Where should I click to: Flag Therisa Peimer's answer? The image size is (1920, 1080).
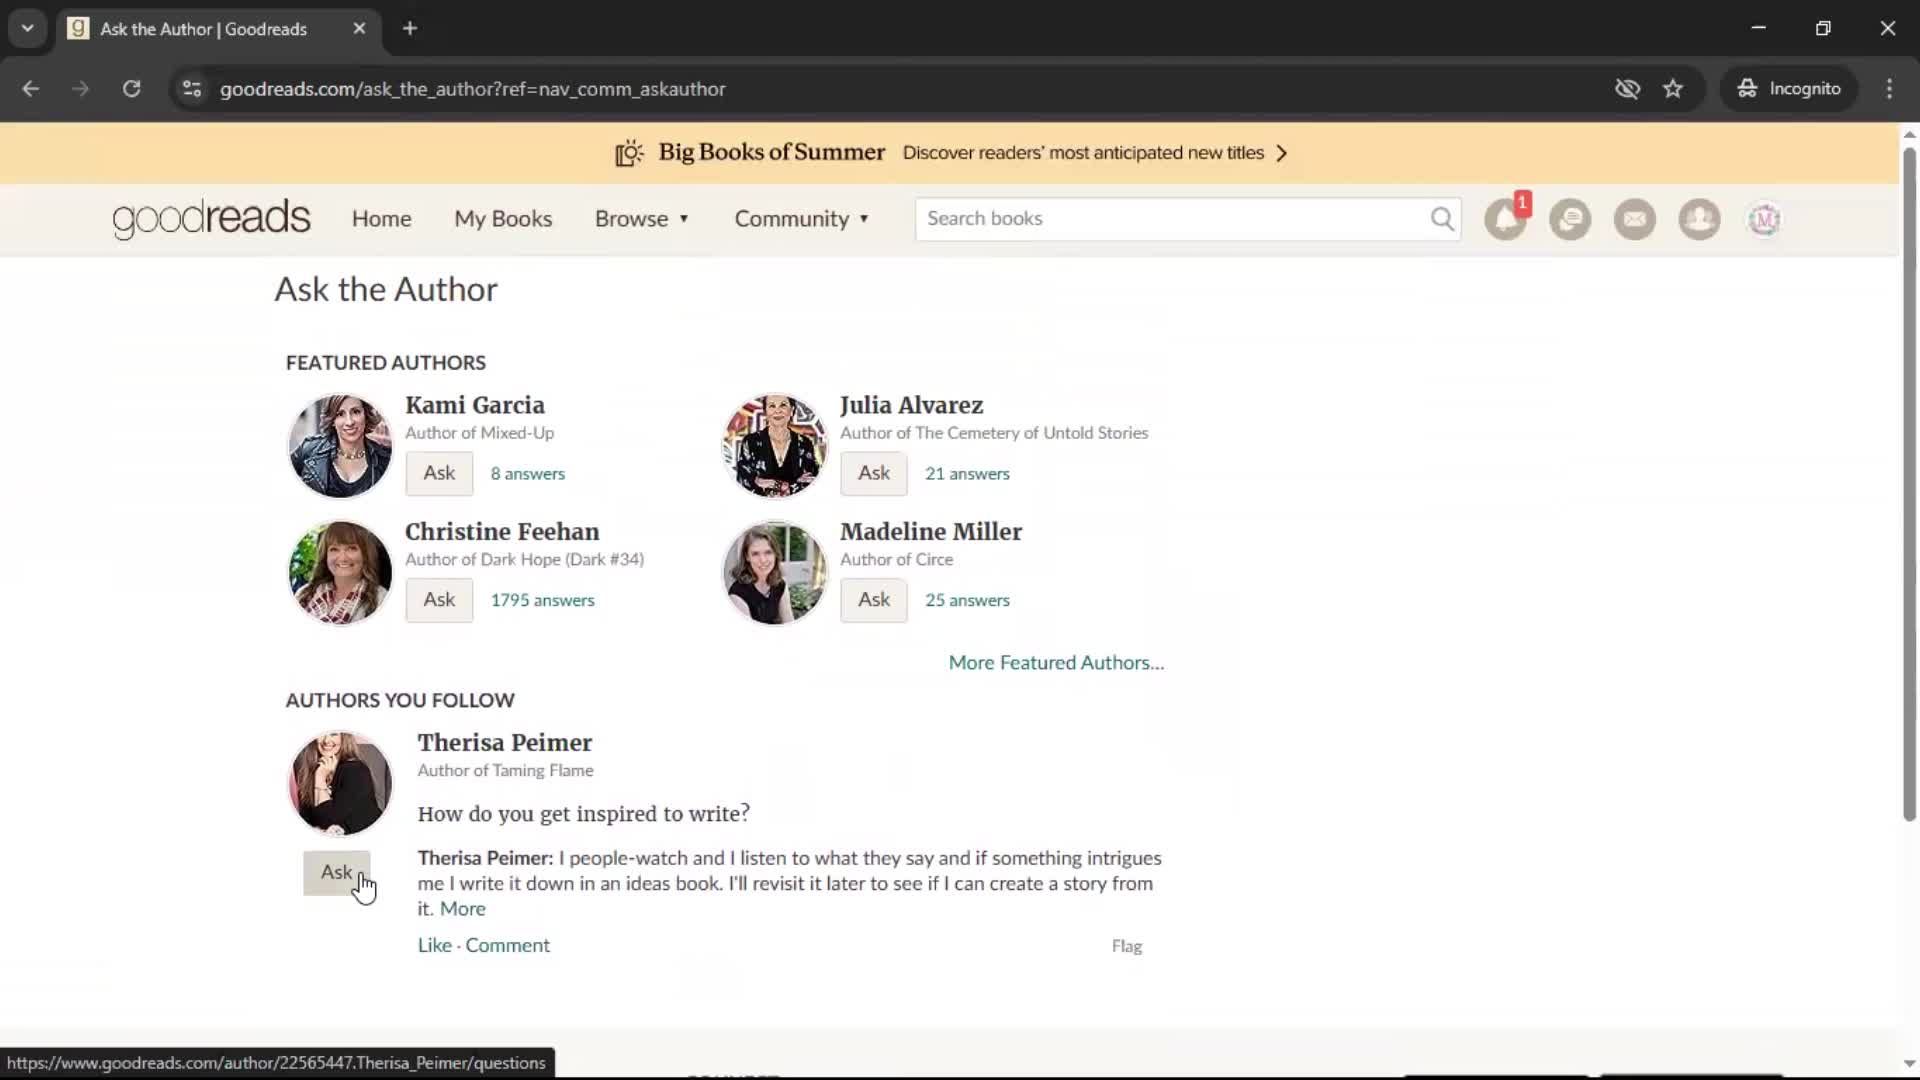(x=1127, y=946)
